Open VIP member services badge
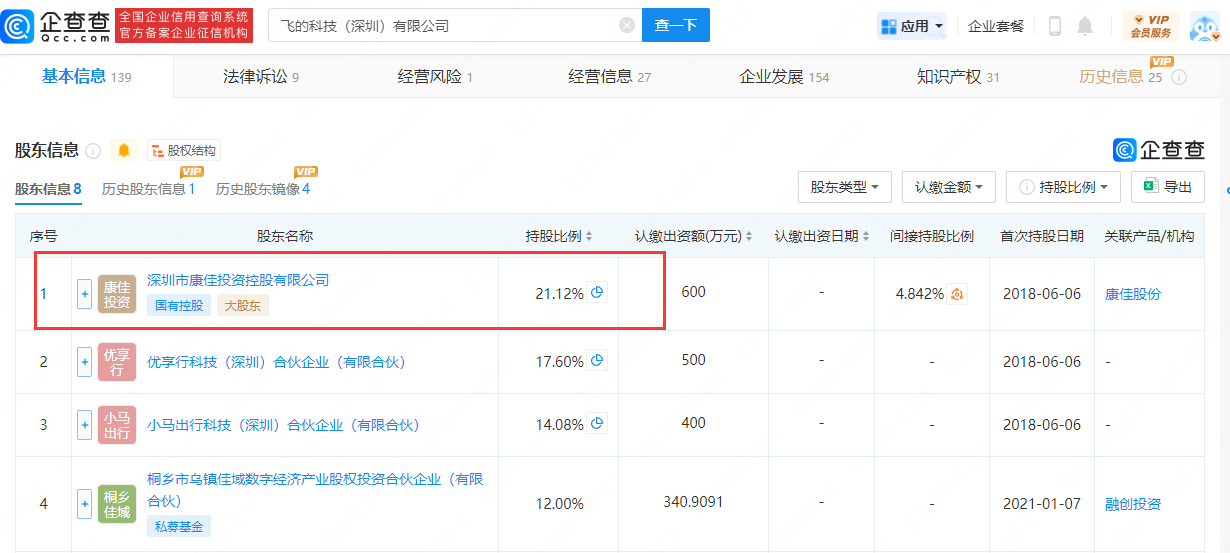1230x553 pixels. click(1150, 26)
